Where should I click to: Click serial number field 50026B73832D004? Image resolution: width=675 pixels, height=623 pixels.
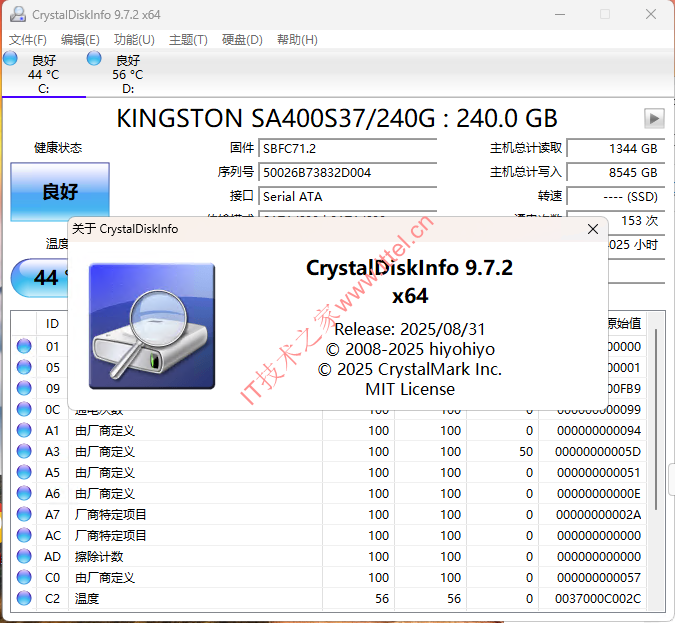click(x=347, y=173)
